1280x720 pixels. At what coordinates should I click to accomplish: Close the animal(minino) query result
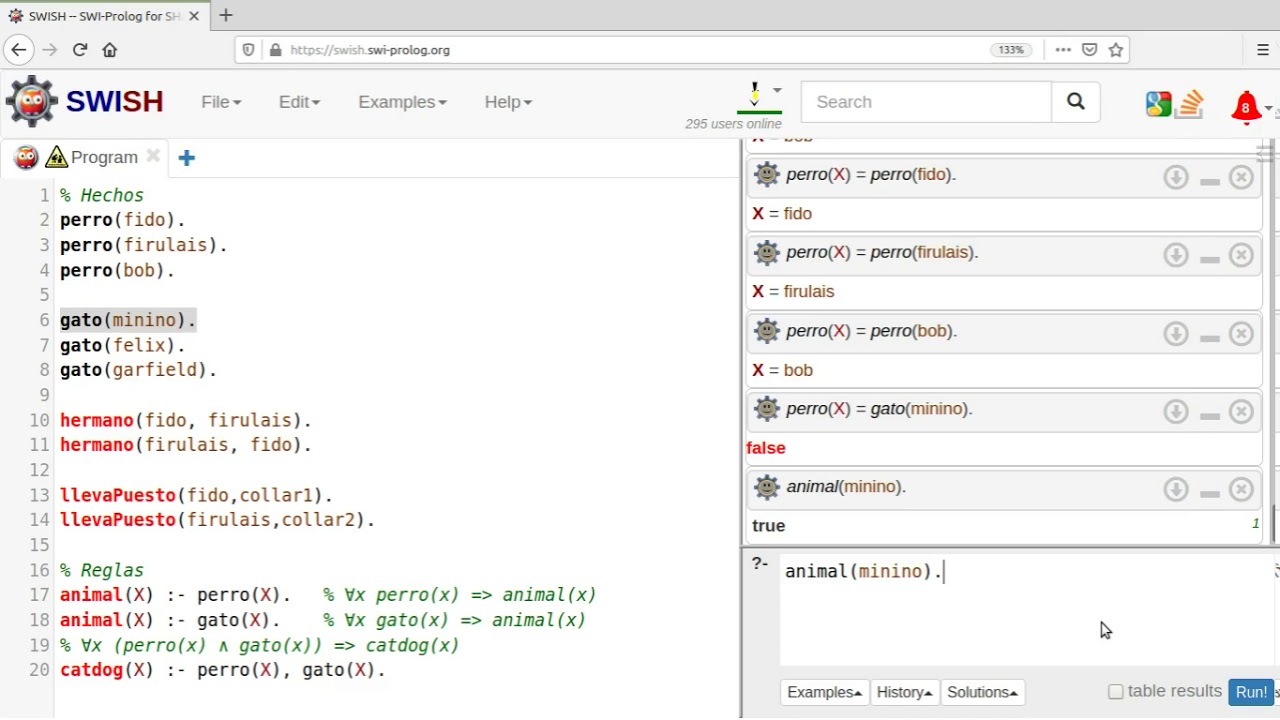1241,490
